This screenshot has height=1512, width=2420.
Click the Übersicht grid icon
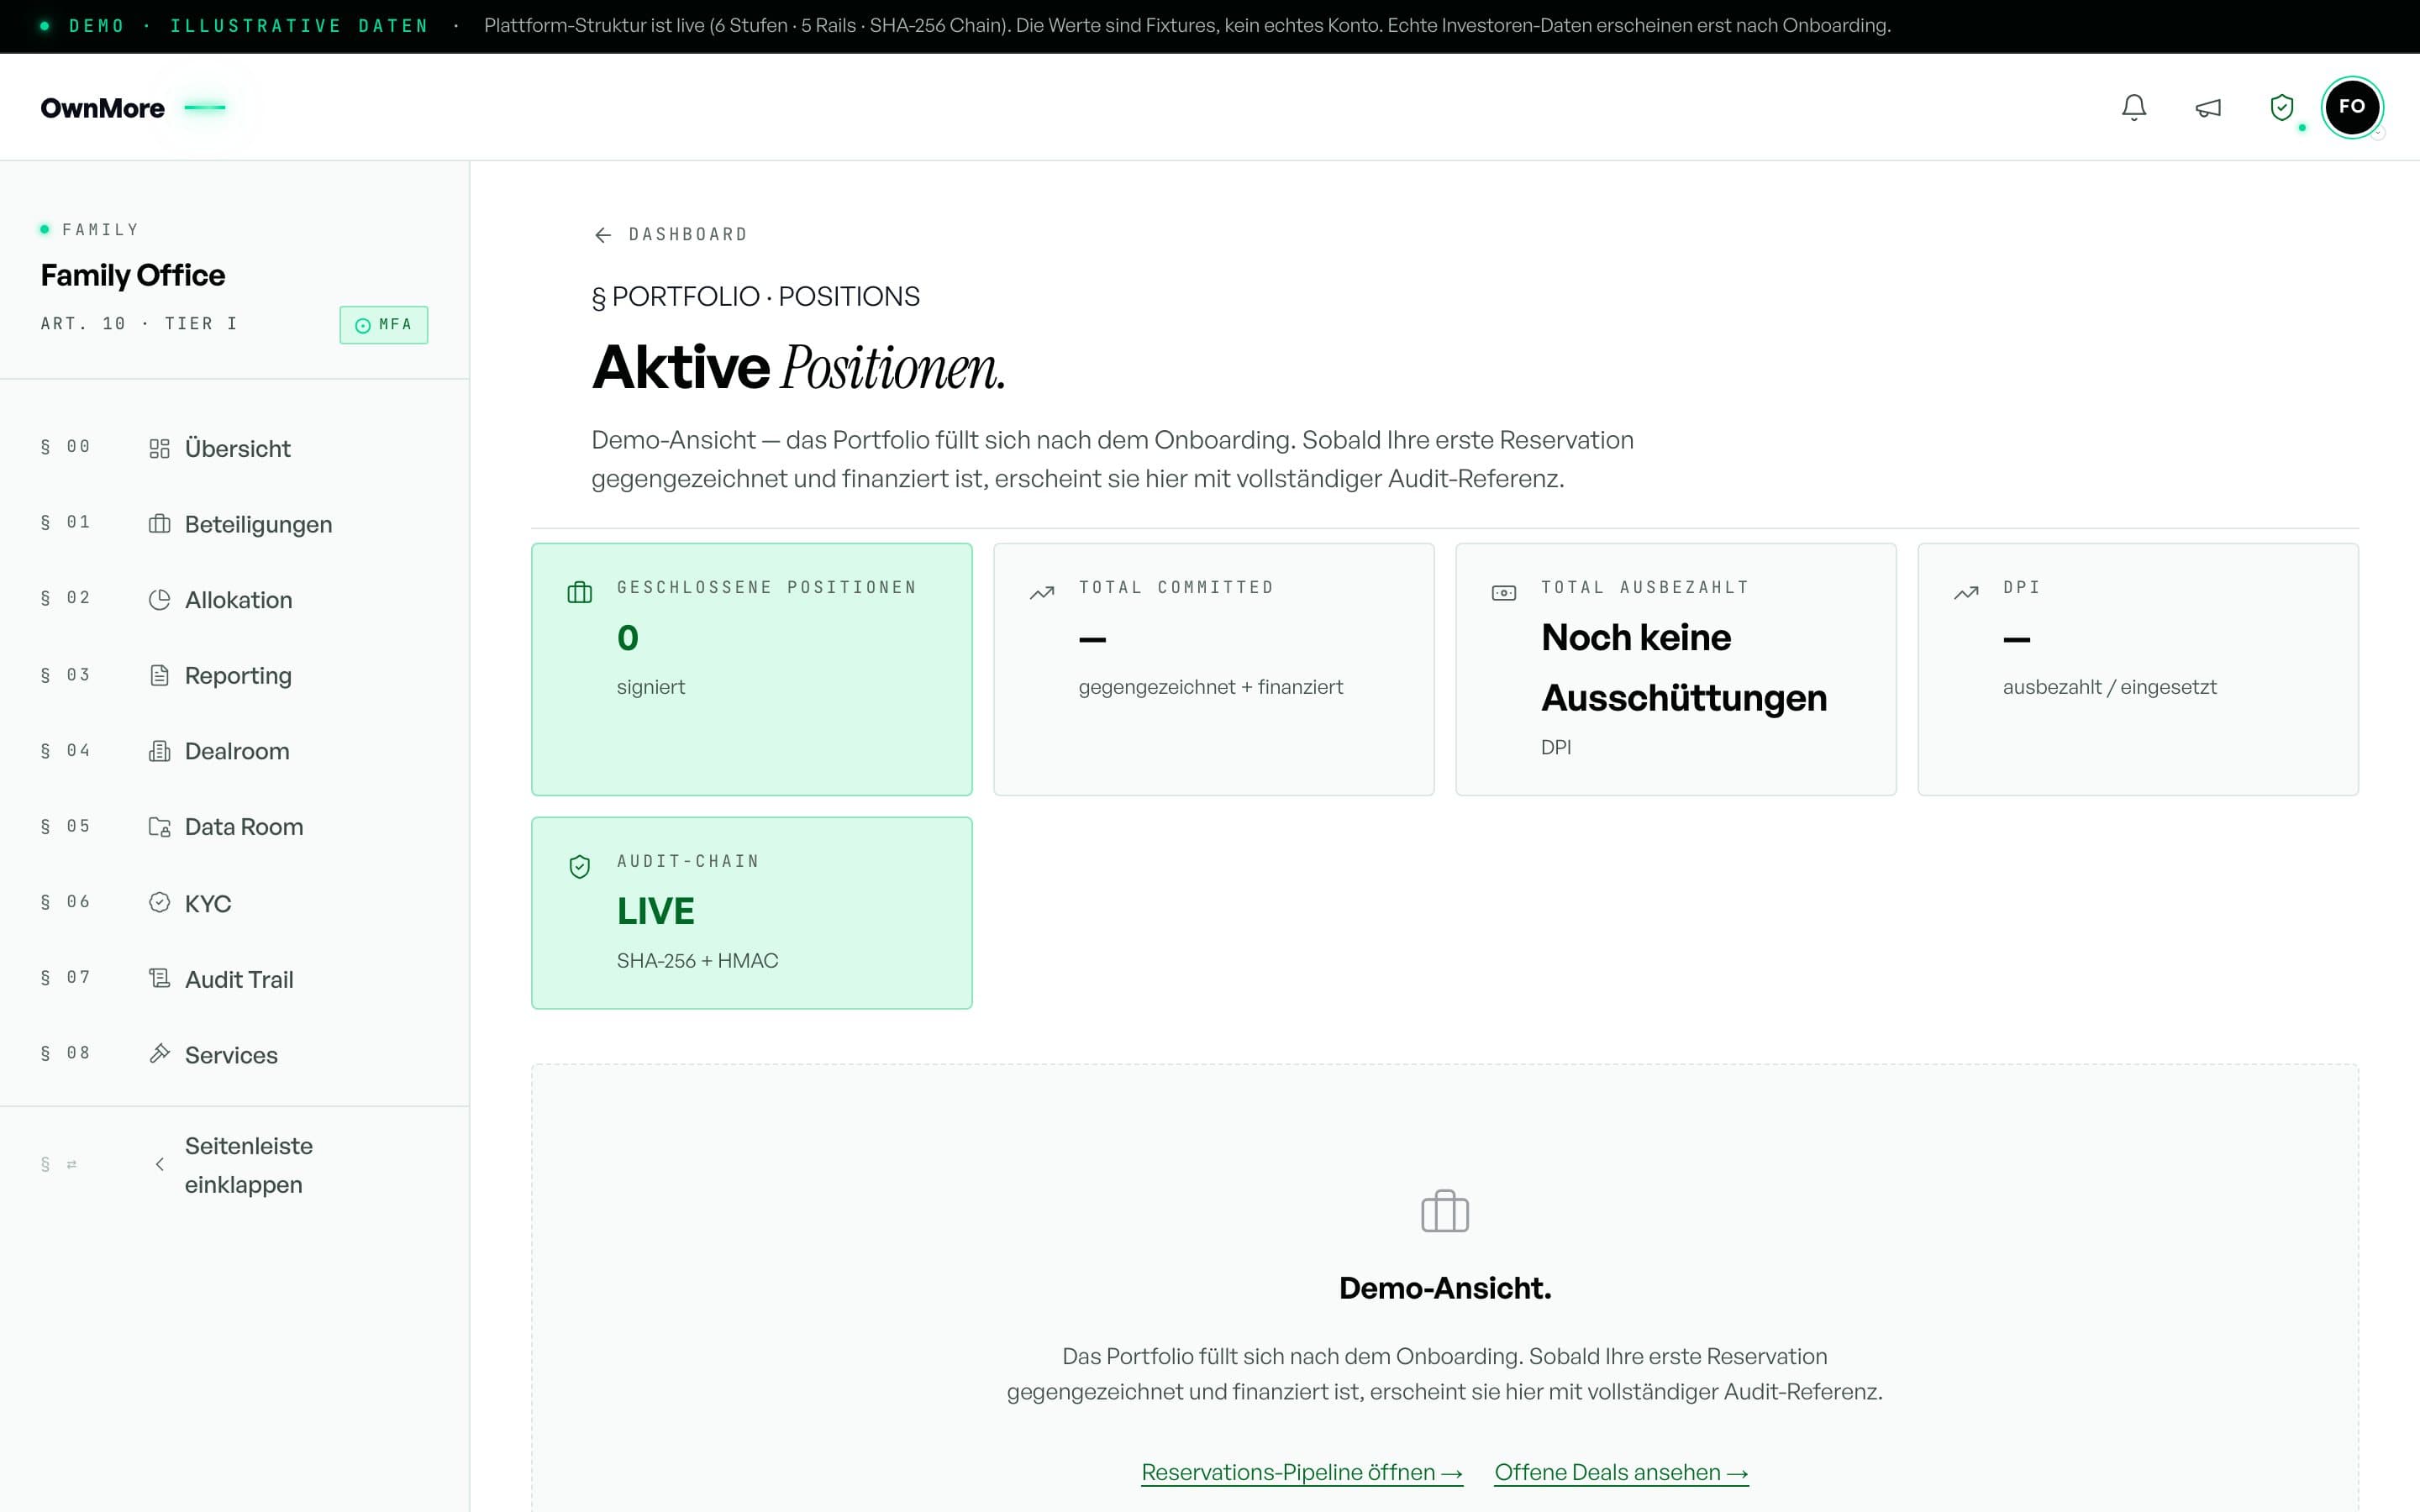pyautogui.click(x=159, y=448)
